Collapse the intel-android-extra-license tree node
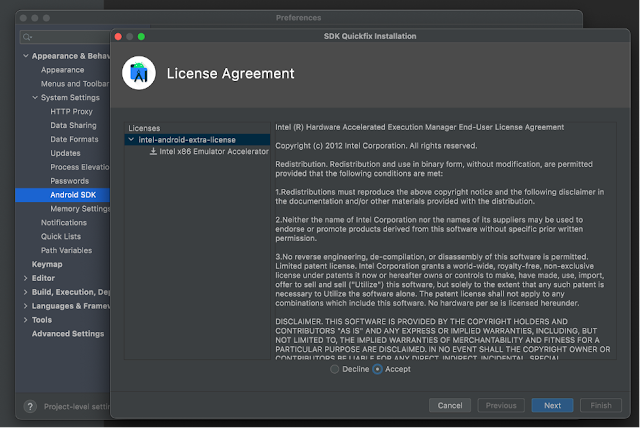640x428 pixels. pyautogui.click(x=131, y=140)
